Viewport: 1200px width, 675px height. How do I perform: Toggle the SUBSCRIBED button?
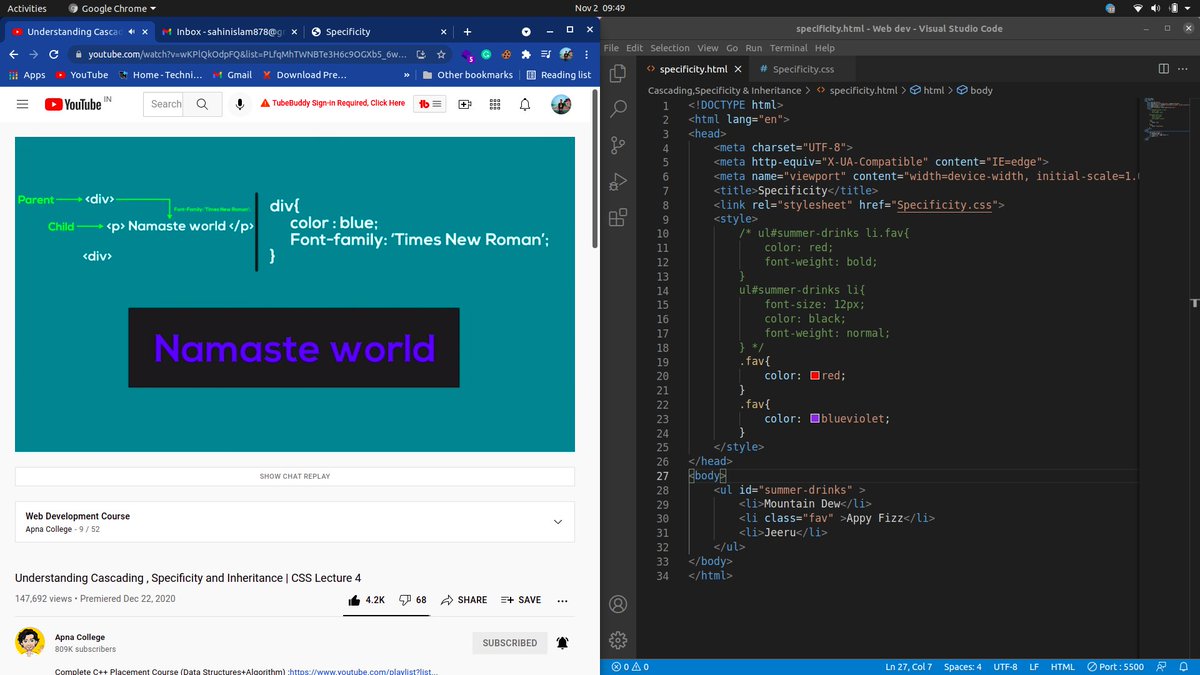(x=510, y=643)
